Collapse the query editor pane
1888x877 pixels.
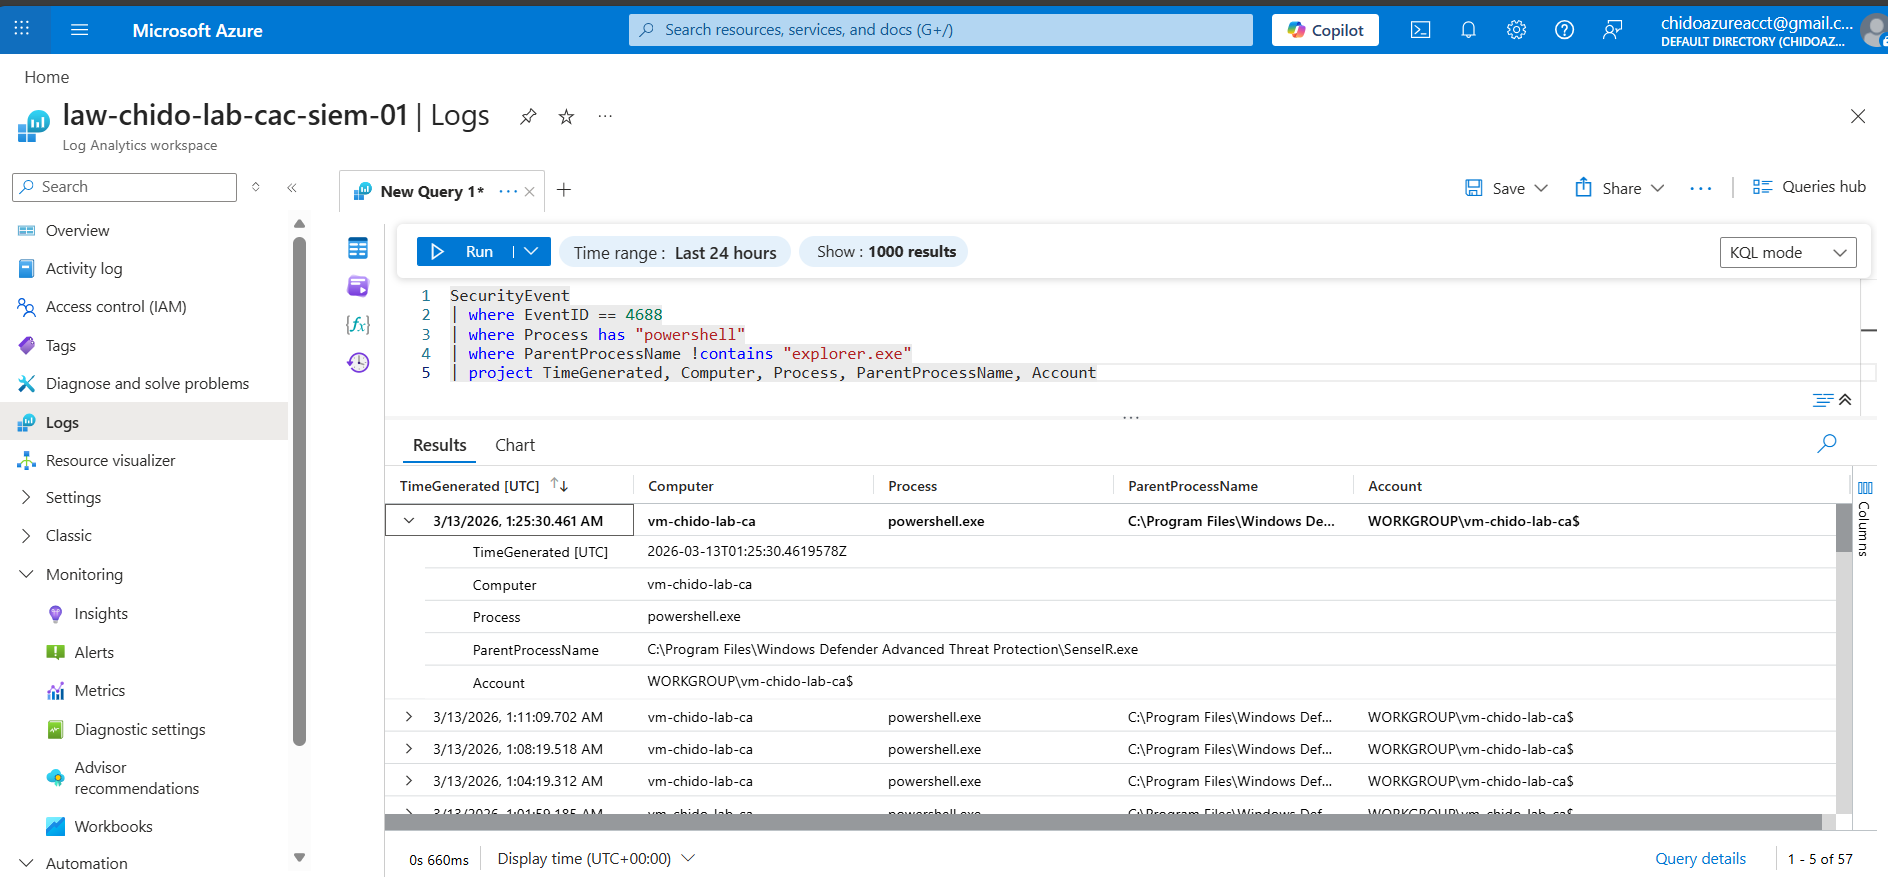tap(1845, 400)
